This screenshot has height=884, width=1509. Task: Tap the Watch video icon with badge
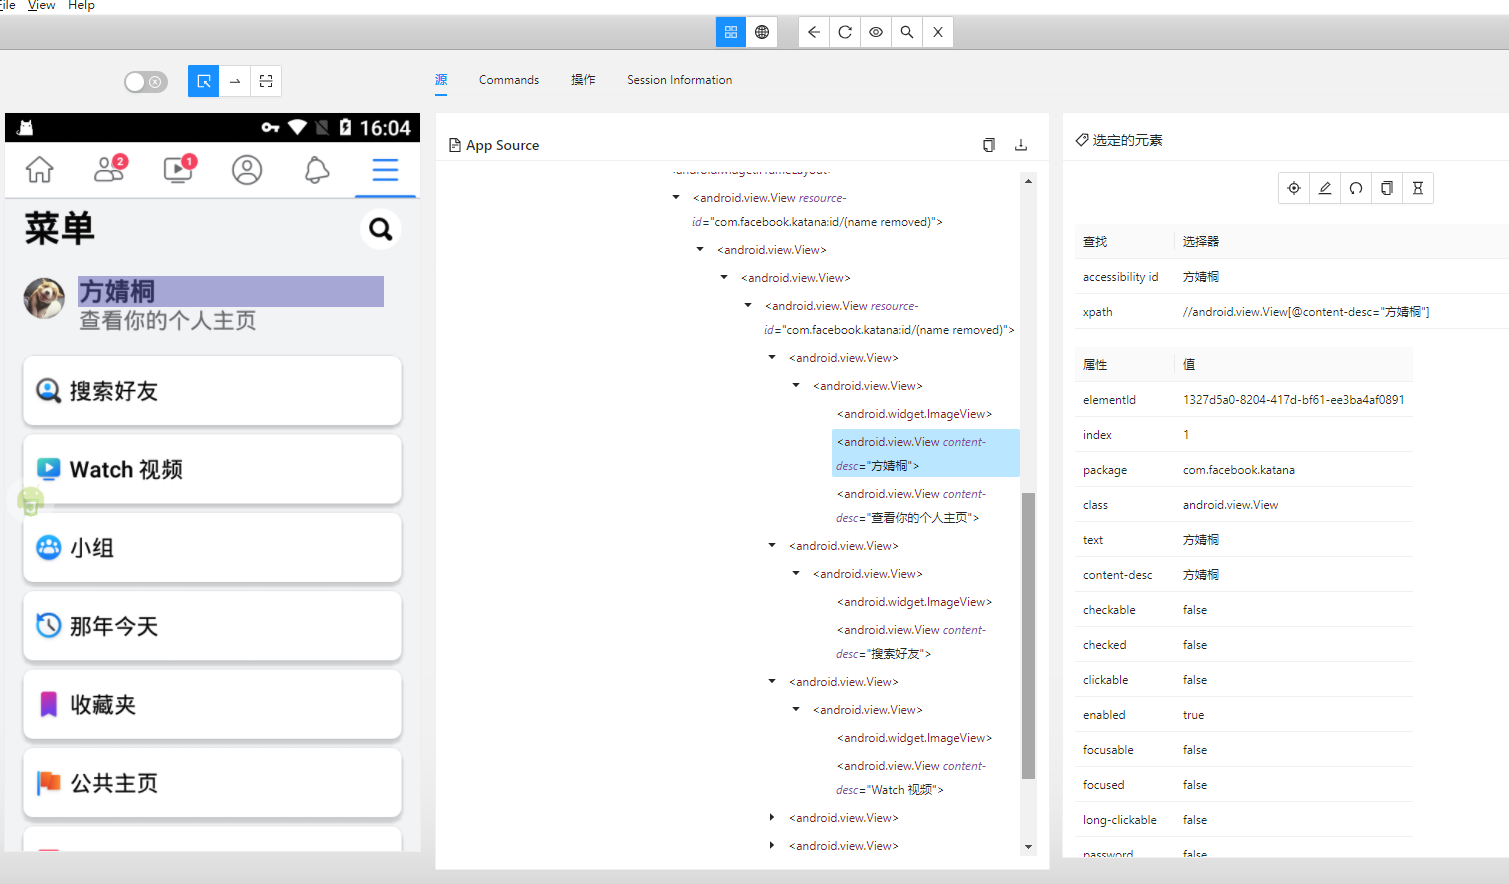pyautogui.click(x=179, y=169)
